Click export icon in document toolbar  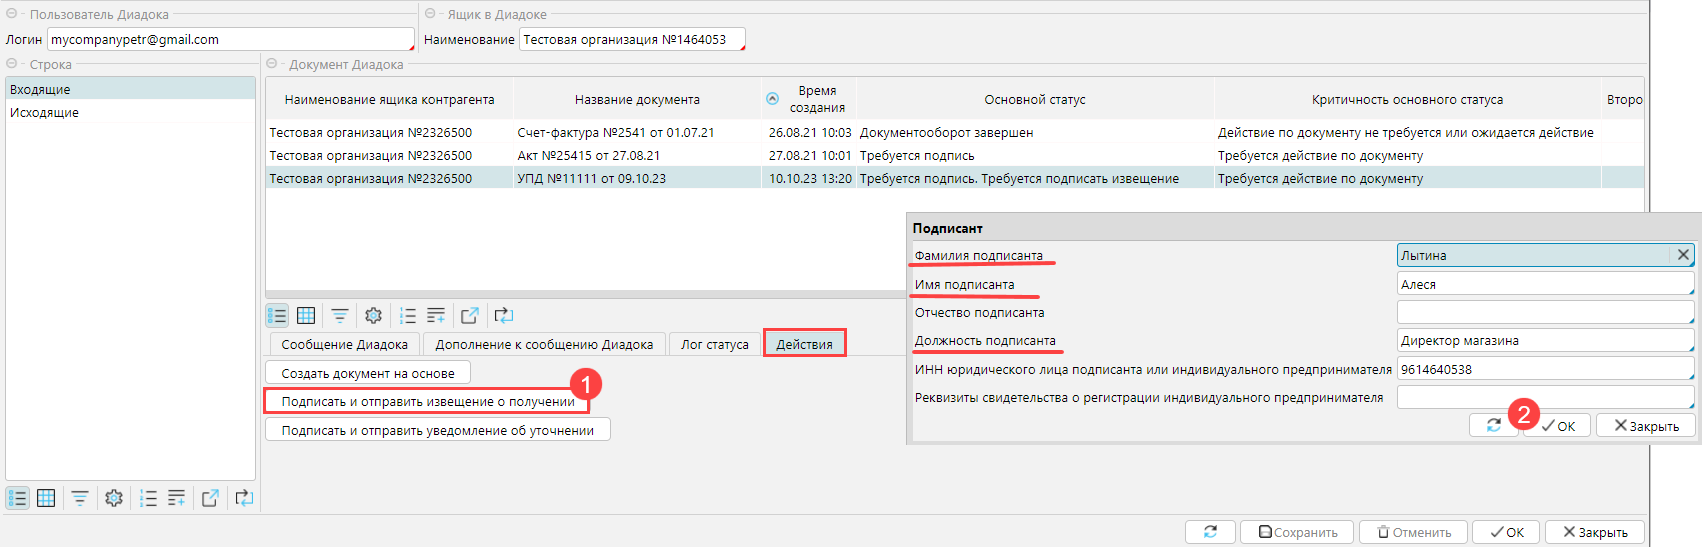(469, 316)
